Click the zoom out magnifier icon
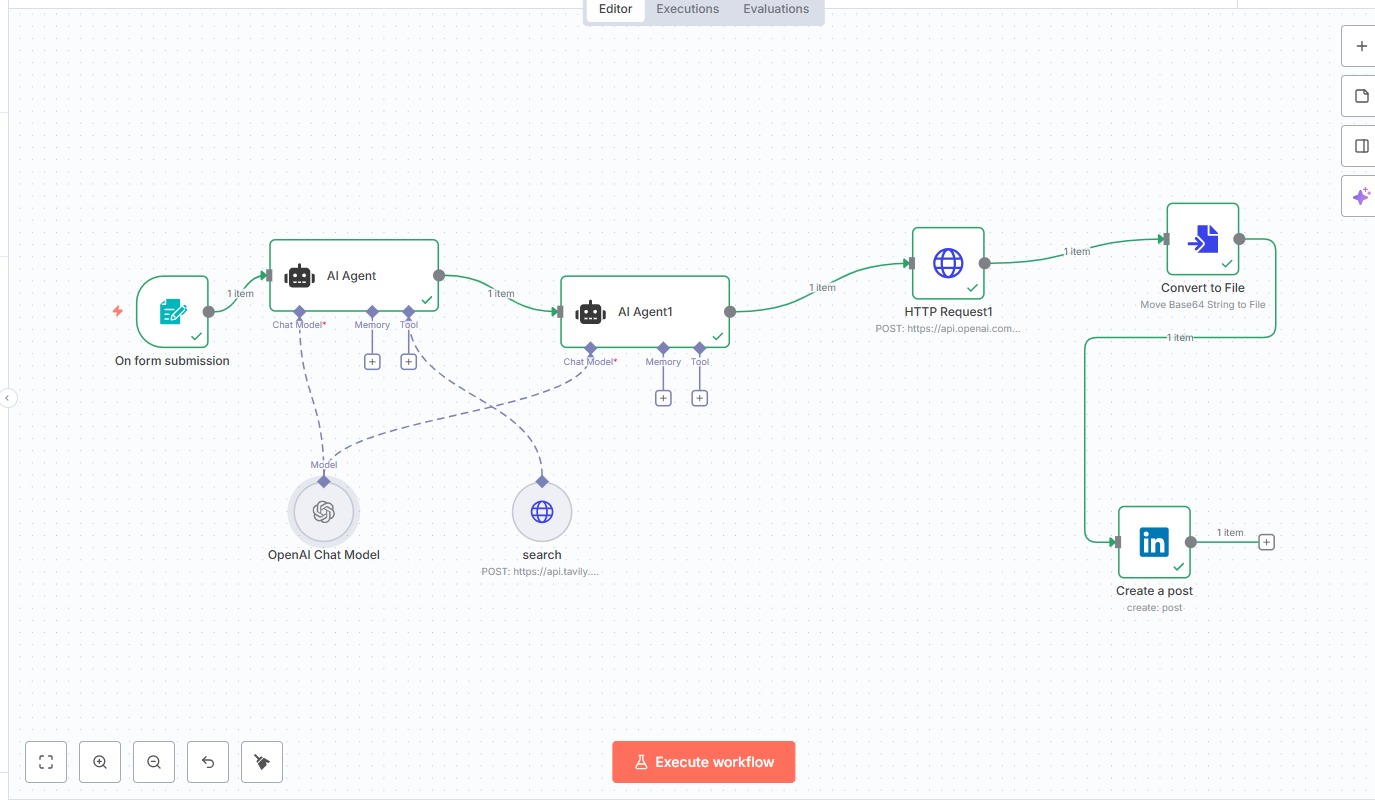 click(x=154, y=762)
